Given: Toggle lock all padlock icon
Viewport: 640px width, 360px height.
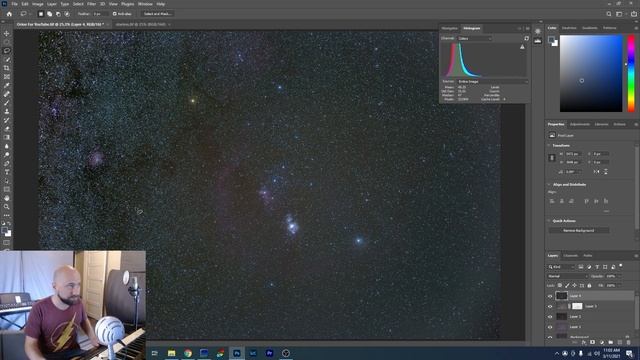Looking at the screenshot, I should click(x=589, y=285).
